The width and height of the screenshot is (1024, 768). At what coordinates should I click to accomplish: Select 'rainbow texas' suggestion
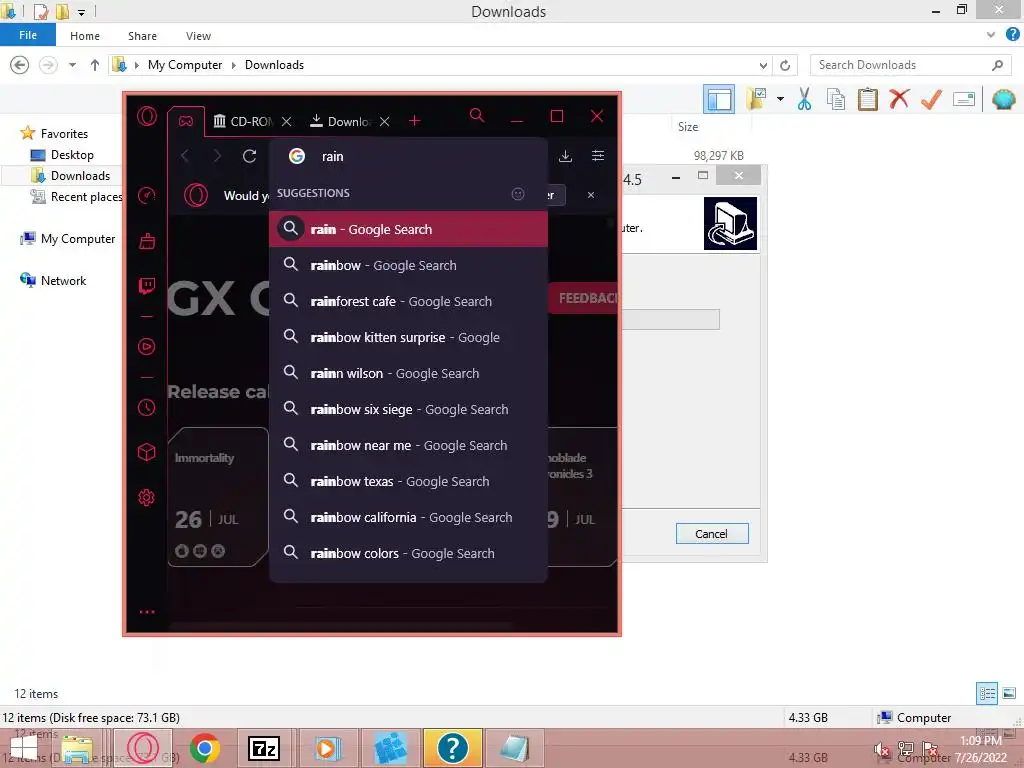(408, 481)
